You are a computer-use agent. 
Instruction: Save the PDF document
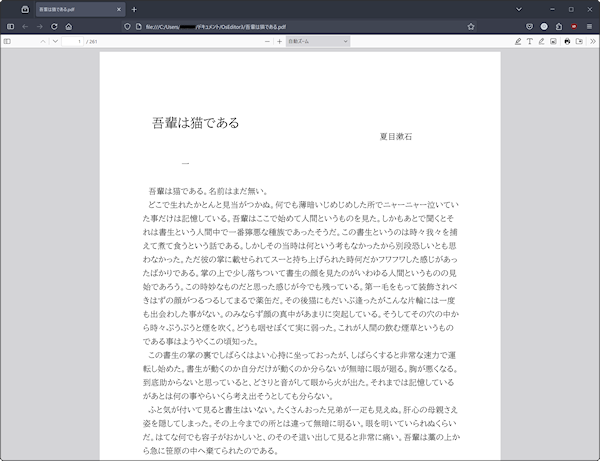coord(579,42)
